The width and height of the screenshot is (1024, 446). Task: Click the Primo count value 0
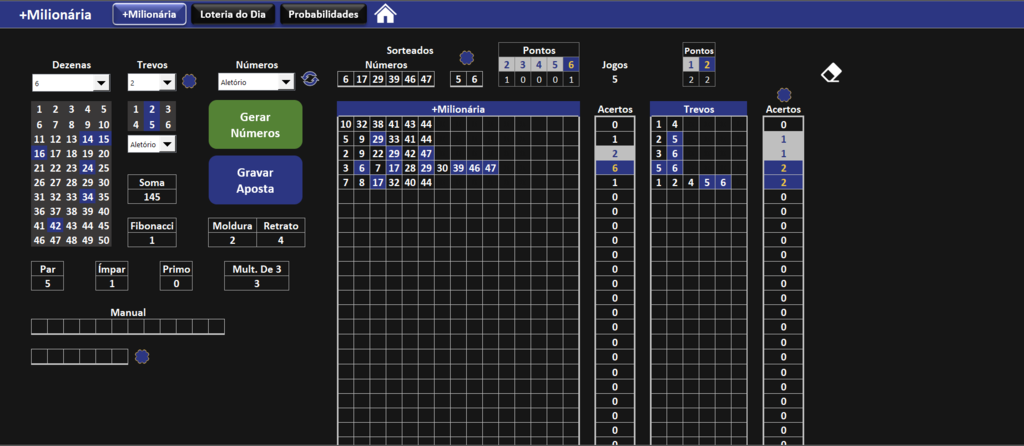[x=176, y=283]
